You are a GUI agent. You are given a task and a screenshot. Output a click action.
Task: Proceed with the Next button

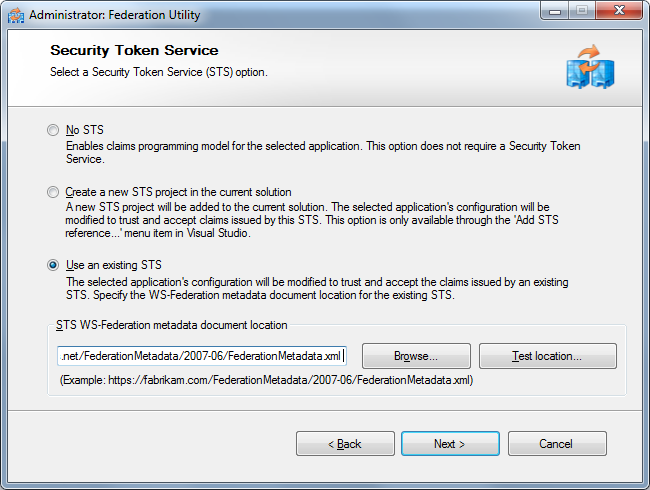(450, 443)
